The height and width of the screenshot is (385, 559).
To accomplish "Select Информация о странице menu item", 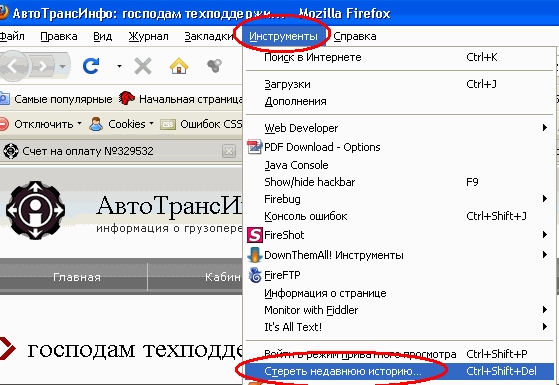I will (400, 293).
